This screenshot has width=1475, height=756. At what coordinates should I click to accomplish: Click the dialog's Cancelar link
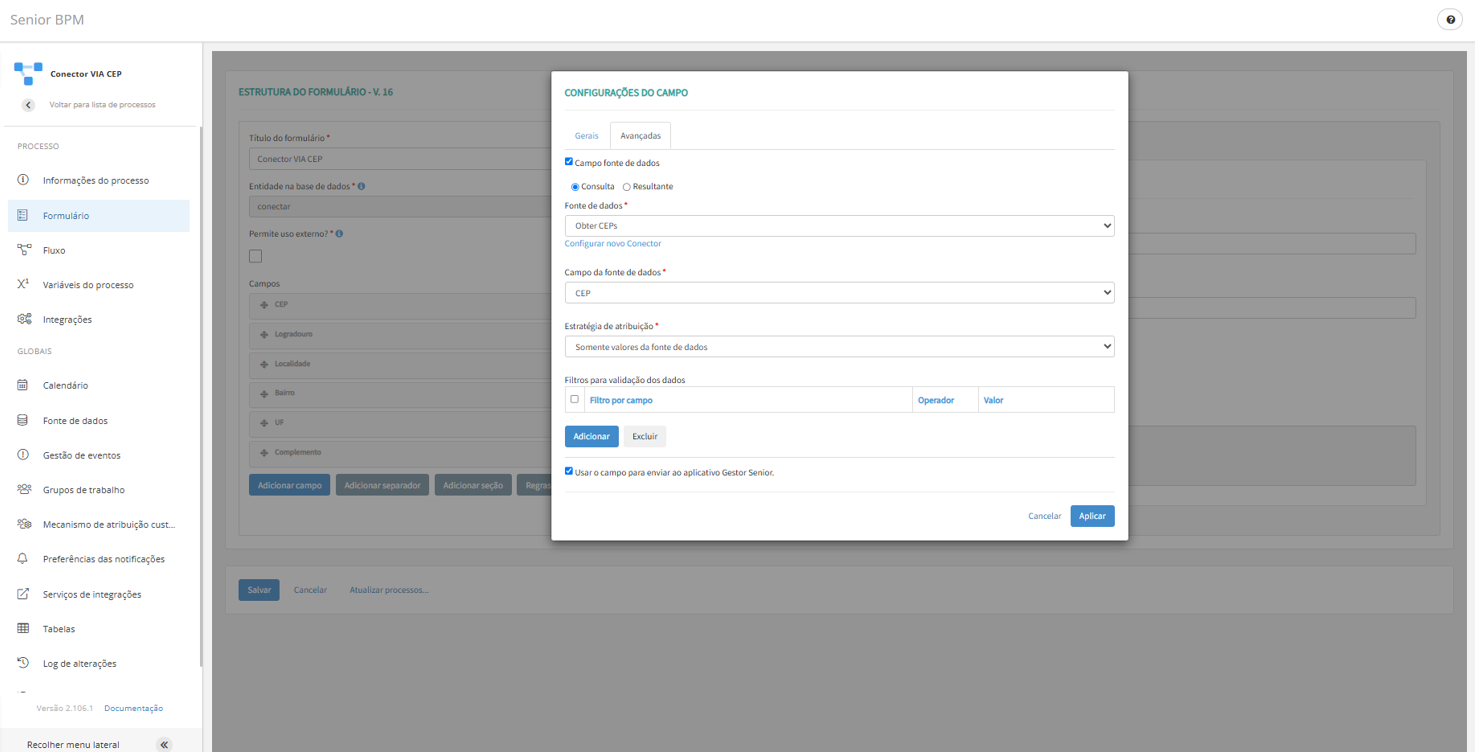pyautogui.click(x=1045, y=516)
